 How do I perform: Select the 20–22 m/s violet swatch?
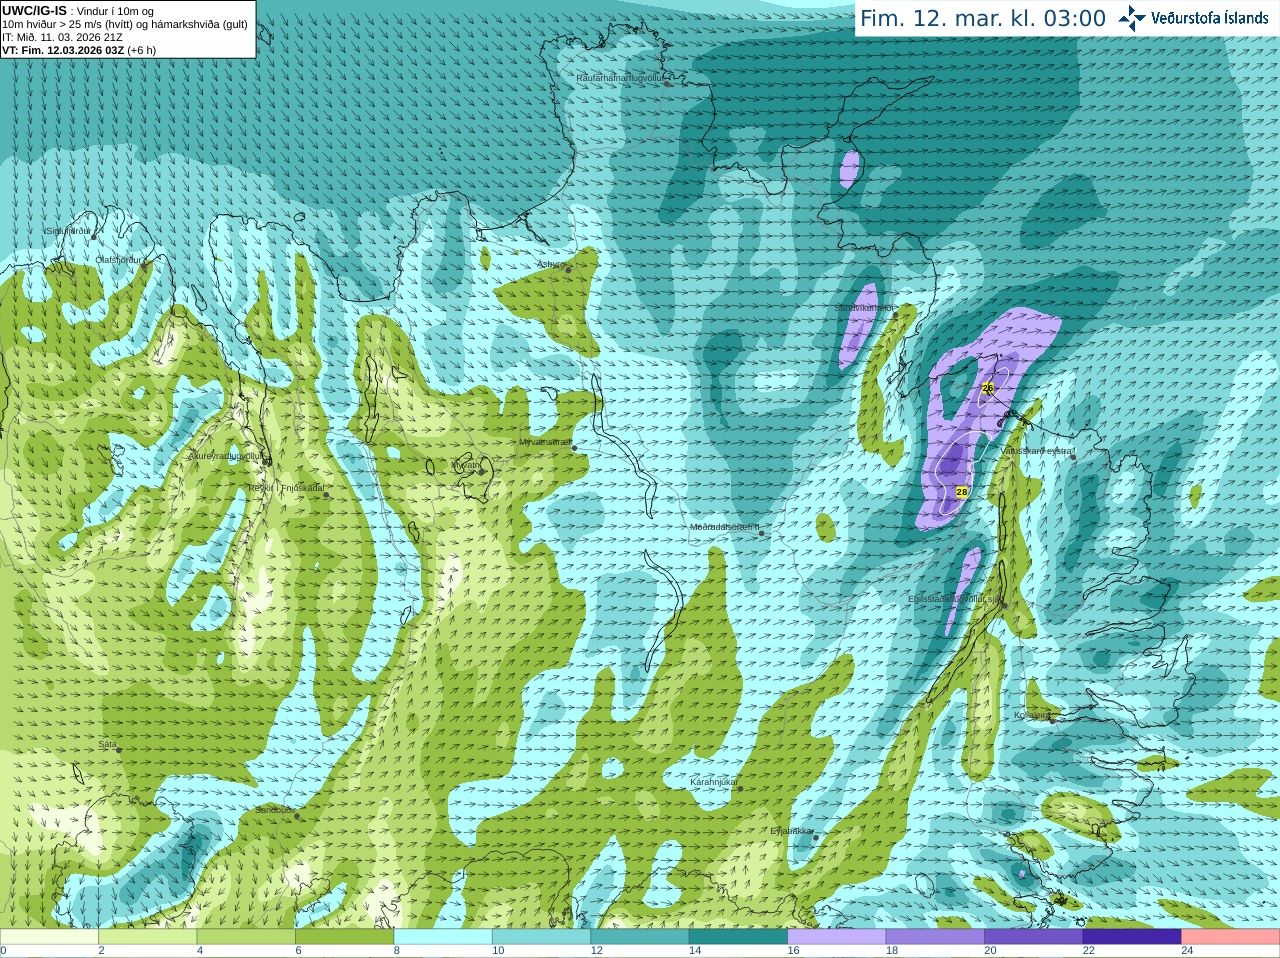[1034, 937]
